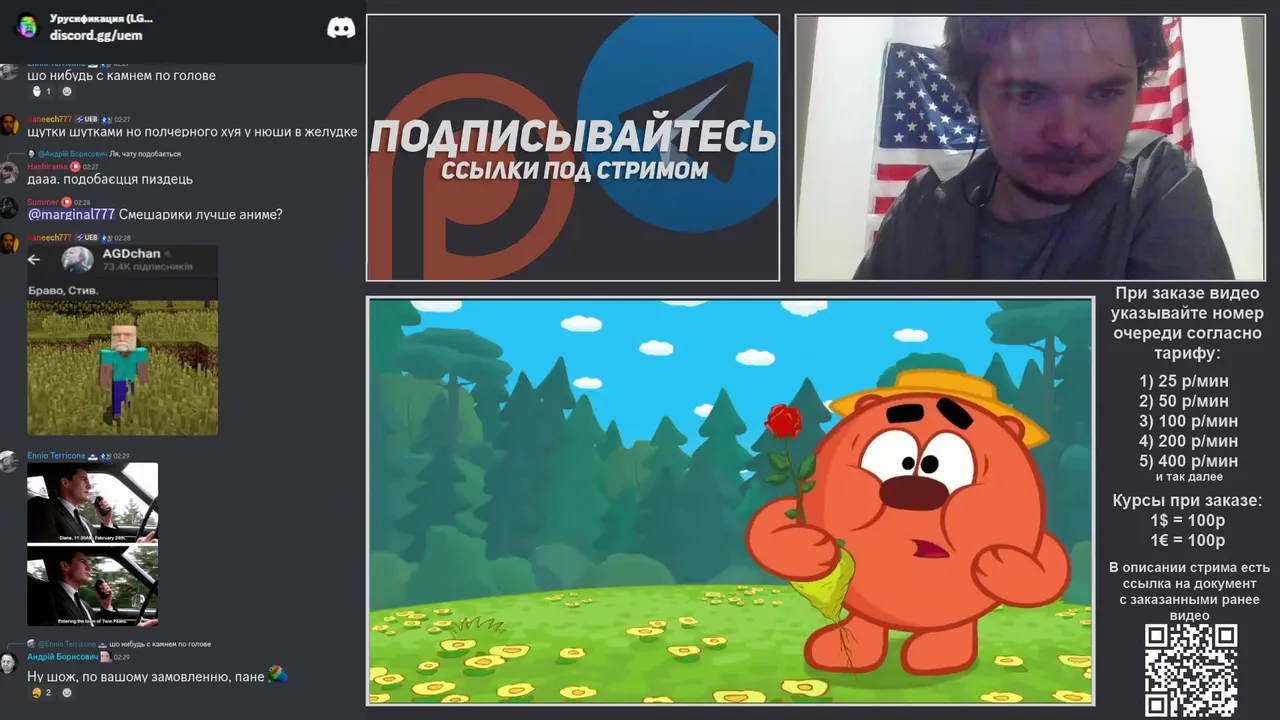Open Summer's avatar

(x=9, y=207)
